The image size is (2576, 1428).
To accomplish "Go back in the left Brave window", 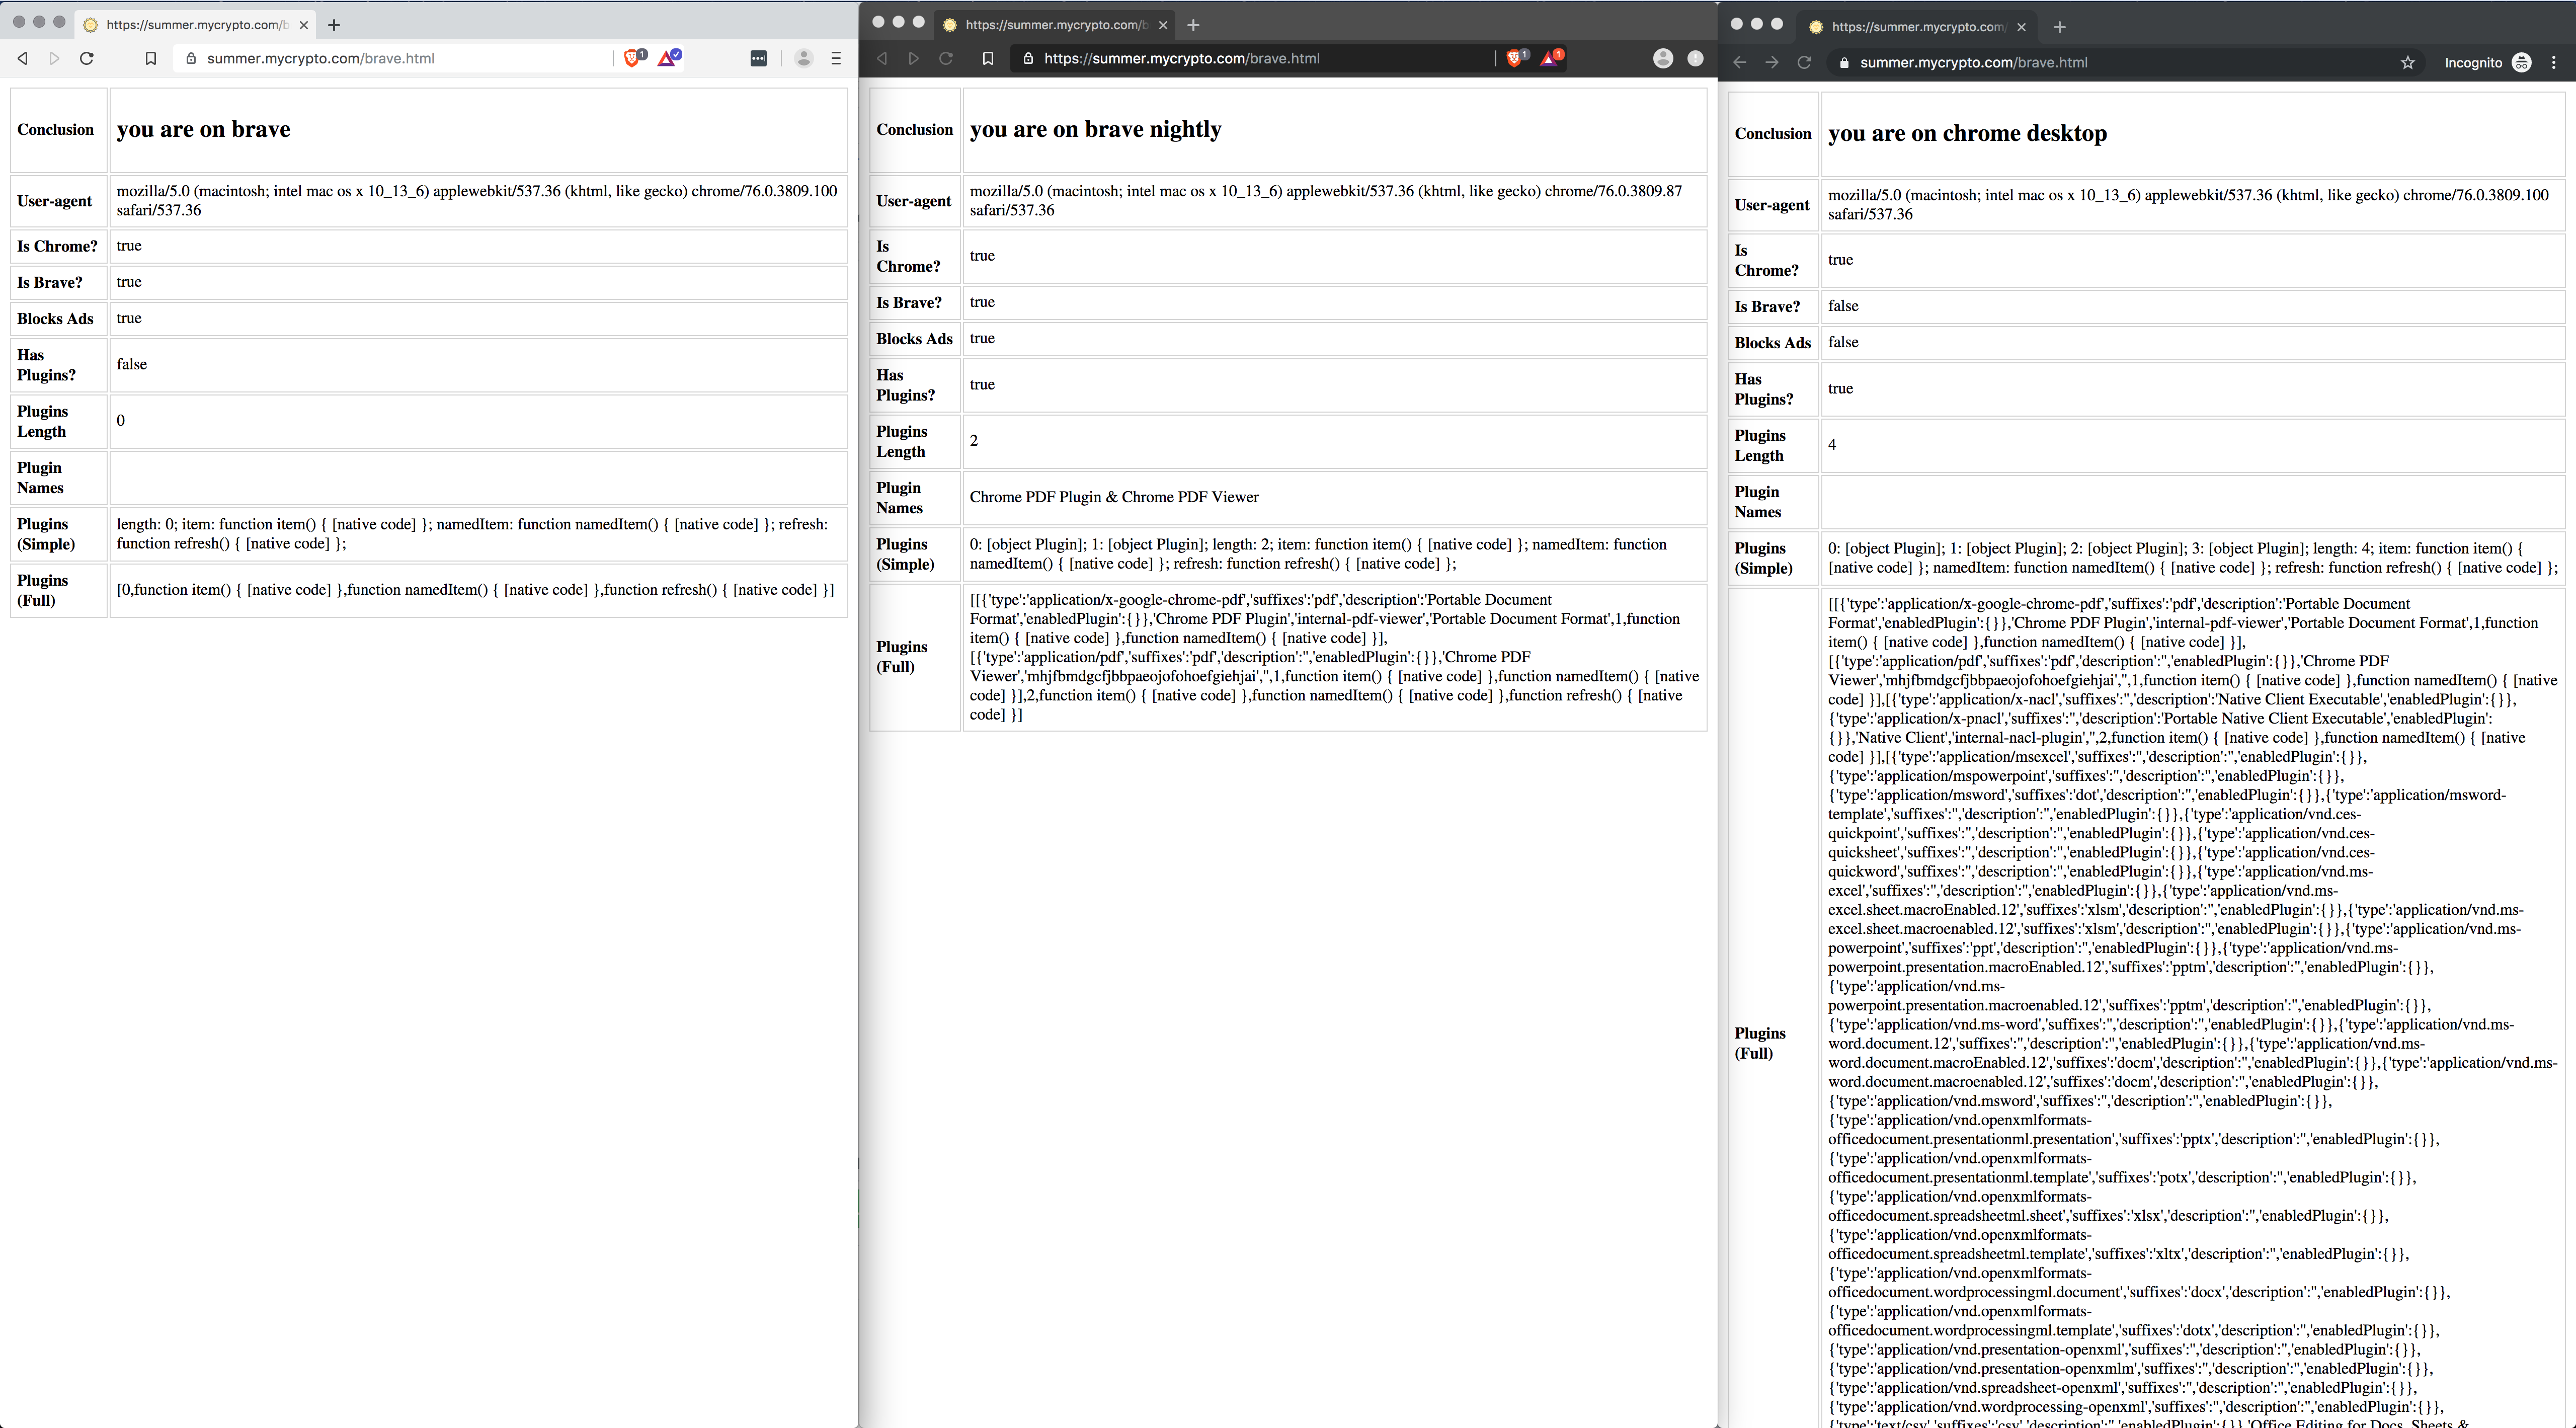I will click(22, 58).
